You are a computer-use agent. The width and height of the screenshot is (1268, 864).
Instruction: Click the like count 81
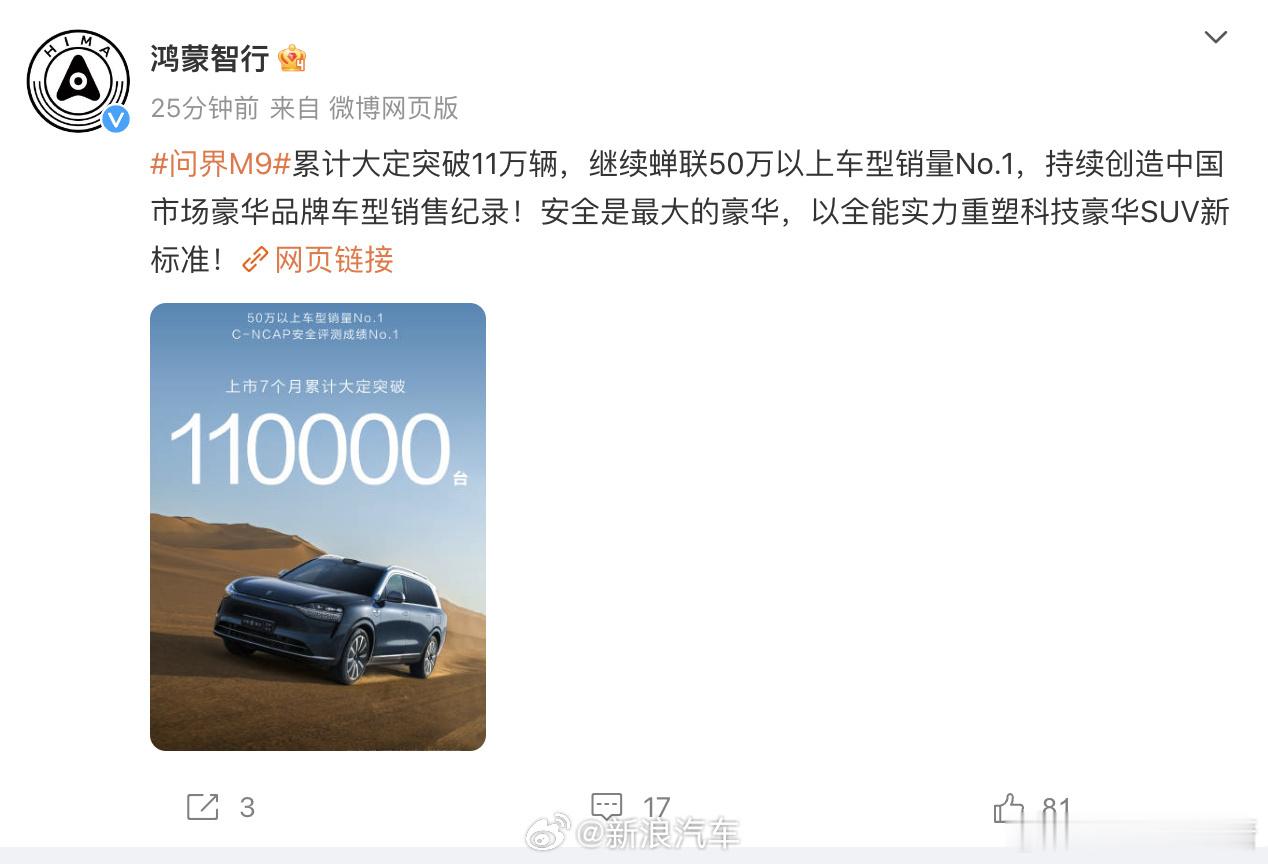(1057, 808)
